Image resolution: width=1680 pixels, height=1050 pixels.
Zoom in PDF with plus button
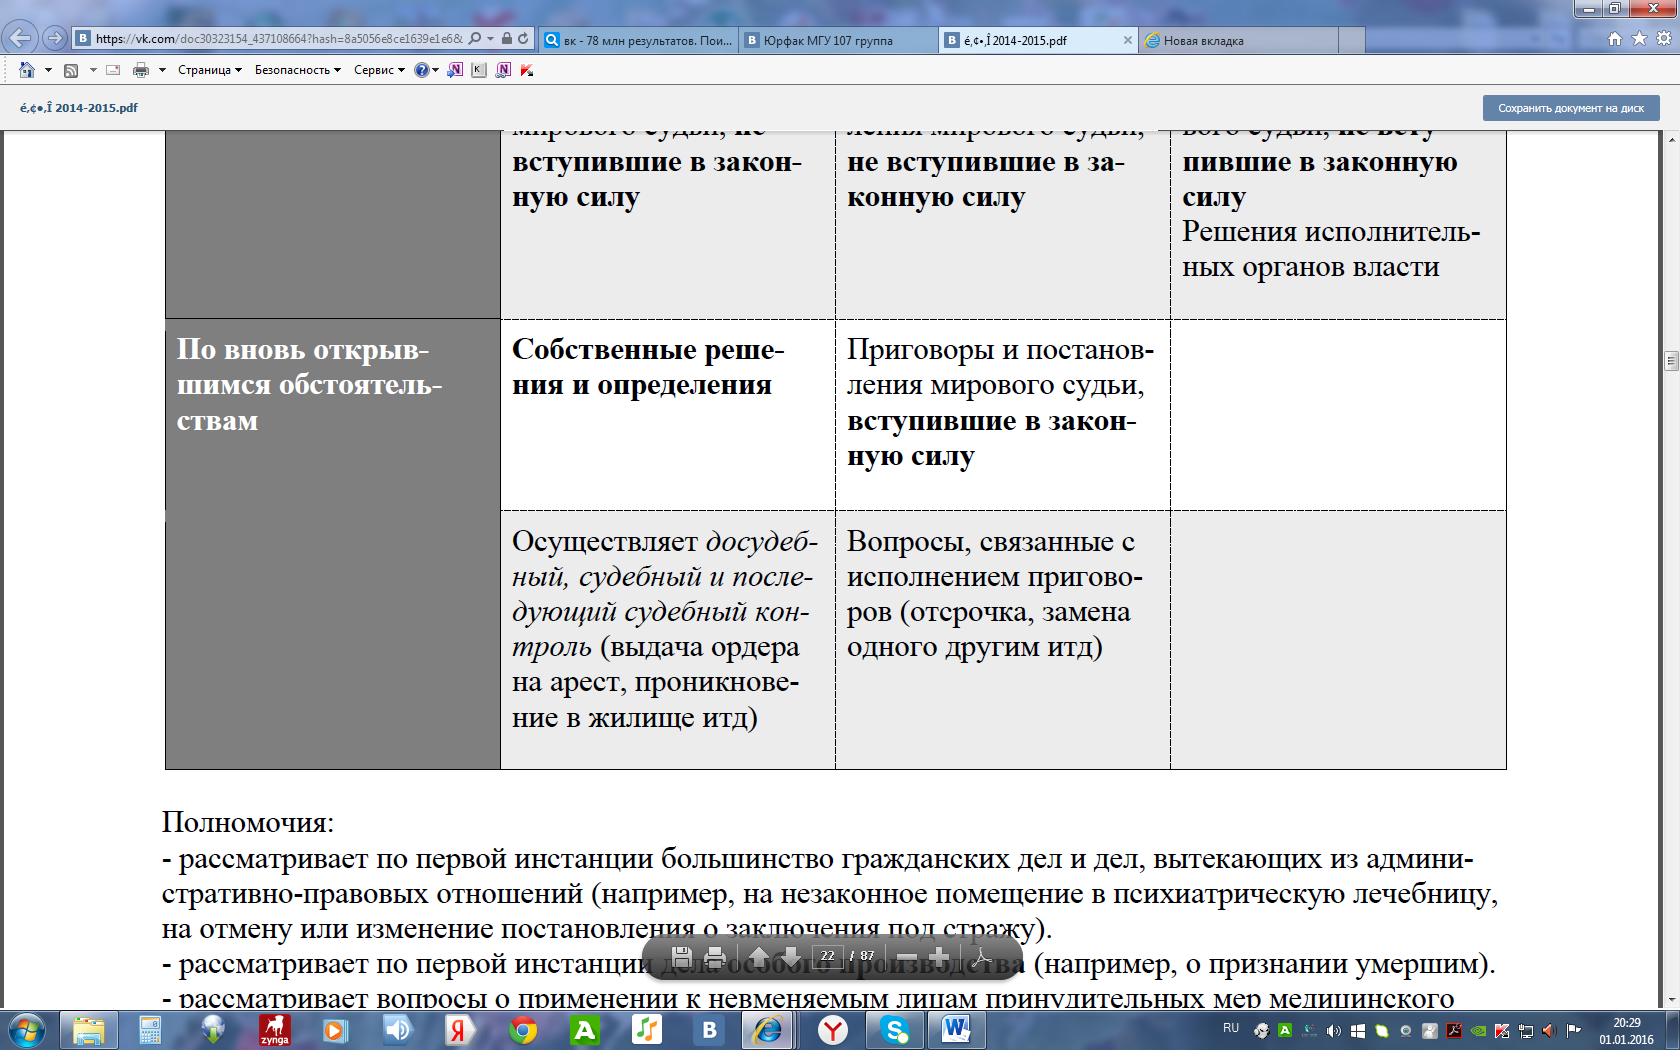[939, 957]
